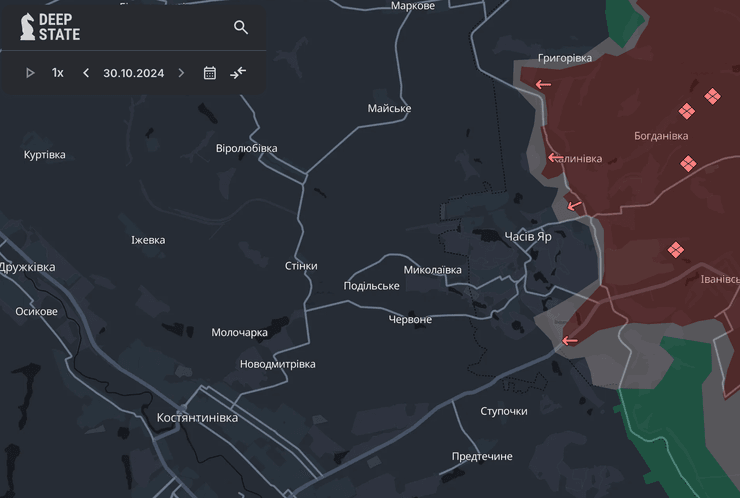This screenshot has height=498, width=740.
Task: Click the 30.10.2024 date text
Action: click(x=134, y=73)
